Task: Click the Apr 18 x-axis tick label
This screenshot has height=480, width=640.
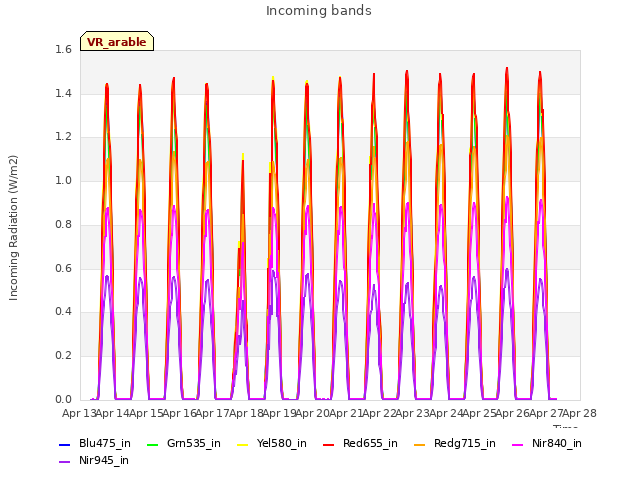Action: [x=246, y=413]
